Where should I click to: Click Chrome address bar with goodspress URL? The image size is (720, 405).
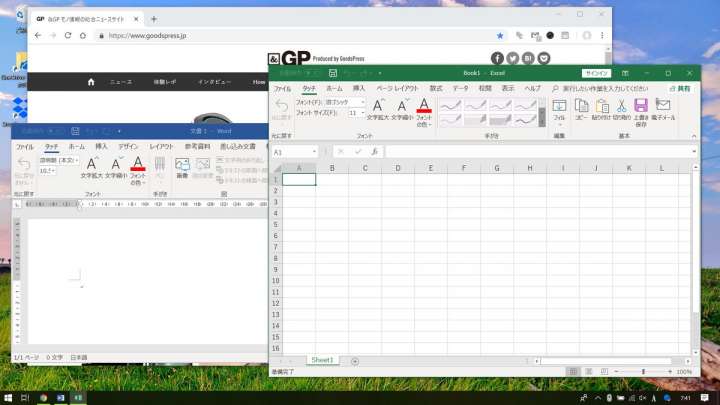click(x=294, y=35)
